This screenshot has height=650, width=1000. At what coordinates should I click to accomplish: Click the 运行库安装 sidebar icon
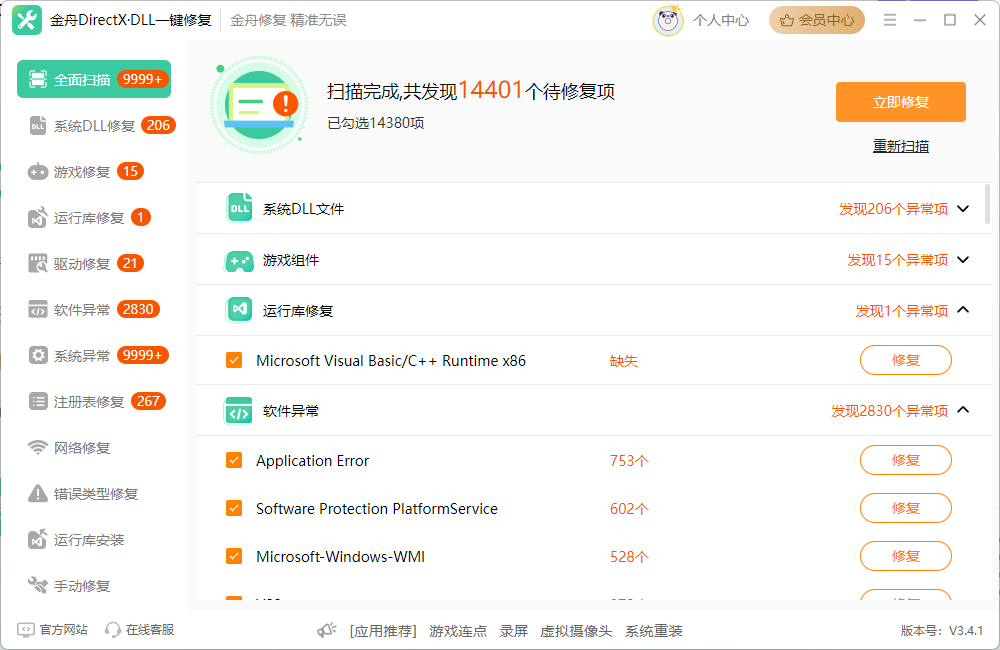coord(38,540)
